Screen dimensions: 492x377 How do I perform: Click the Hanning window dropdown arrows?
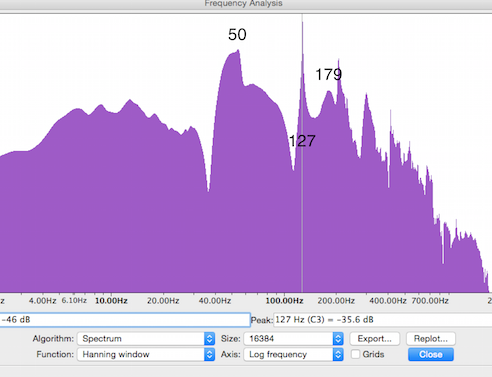click(209, 354)
